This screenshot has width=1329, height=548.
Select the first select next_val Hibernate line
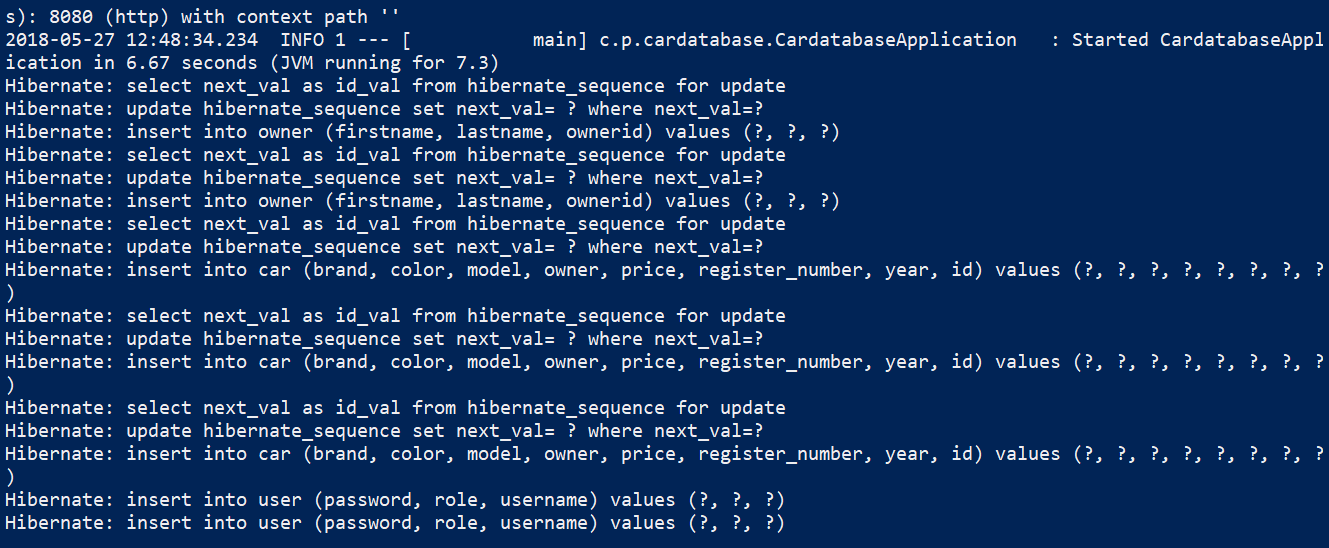[395, 86]
